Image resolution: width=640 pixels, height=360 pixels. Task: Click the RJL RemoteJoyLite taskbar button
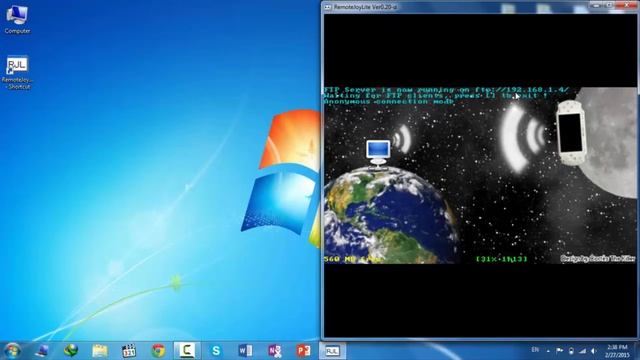tap(332, 351)
